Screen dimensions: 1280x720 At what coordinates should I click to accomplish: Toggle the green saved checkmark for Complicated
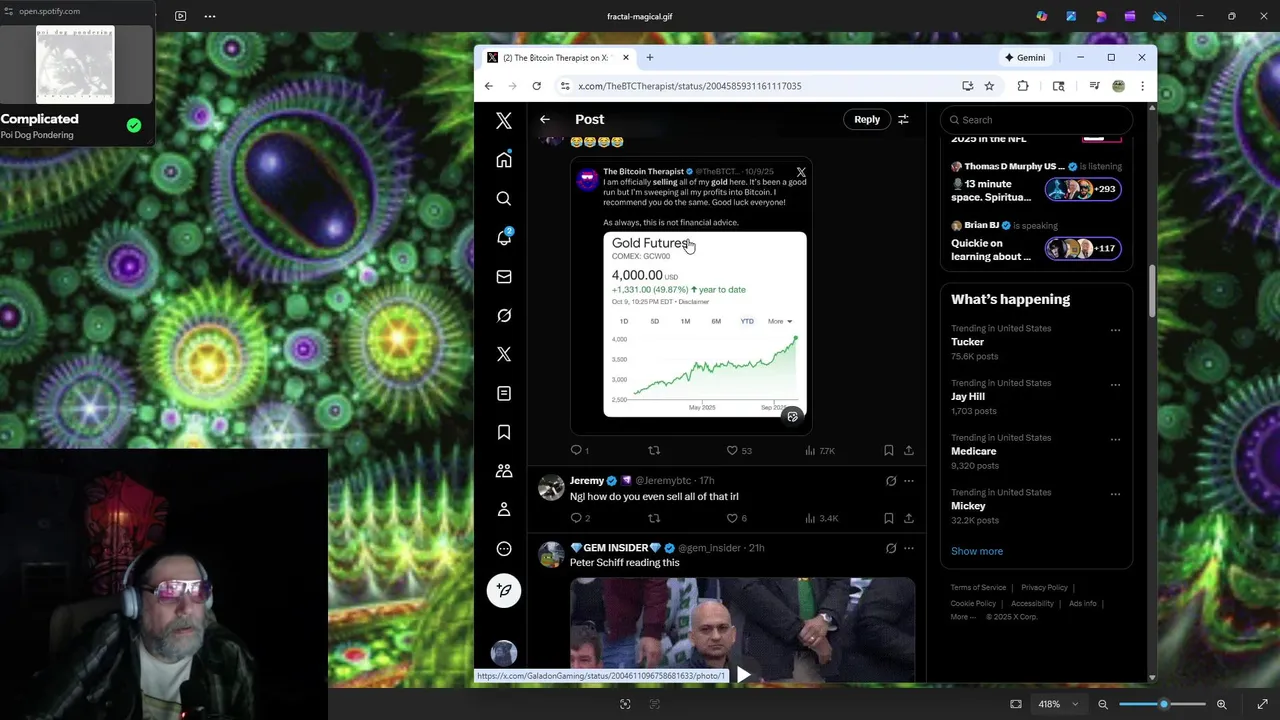tap(134, 126)
